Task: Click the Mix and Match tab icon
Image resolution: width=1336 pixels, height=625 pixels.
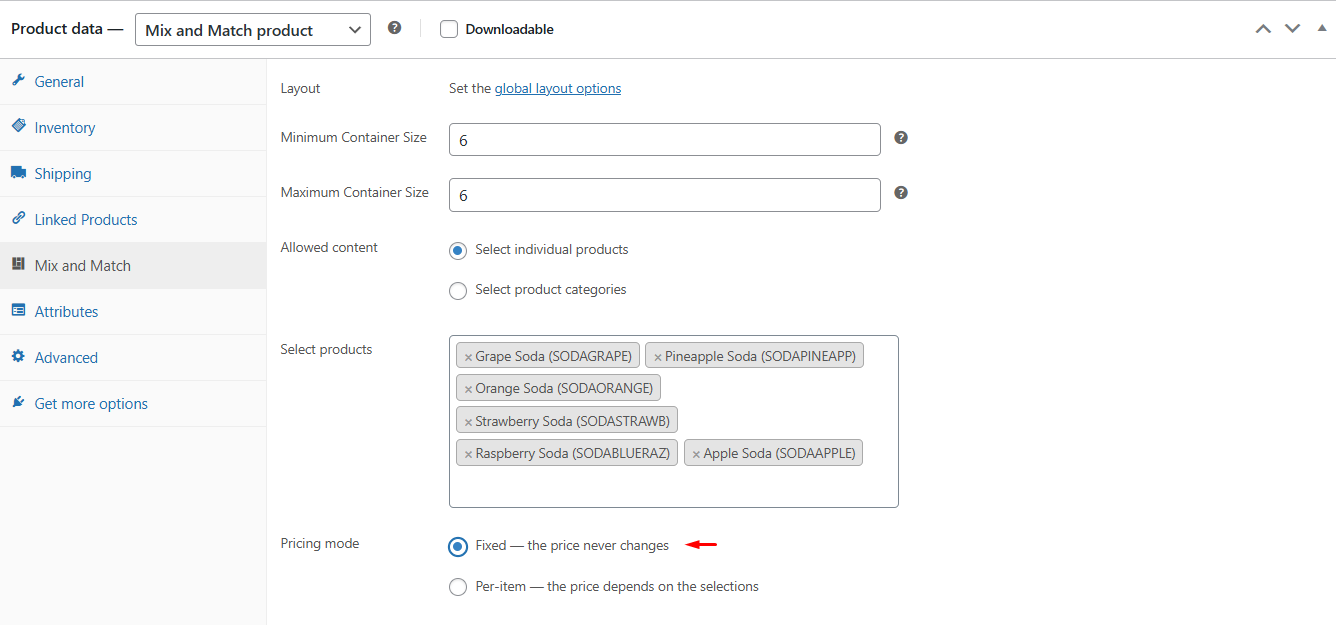Action: pyautogui.click(x=18, y=265)
